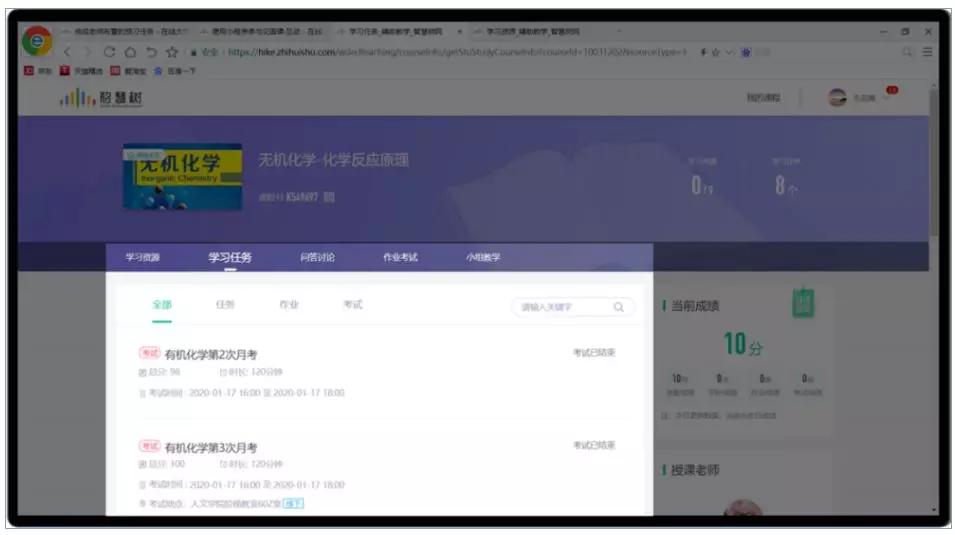Viewport: 955px width, 535px height.
Task: Switch to the fourth browser tab 学习资源
Action: [534, 32]
